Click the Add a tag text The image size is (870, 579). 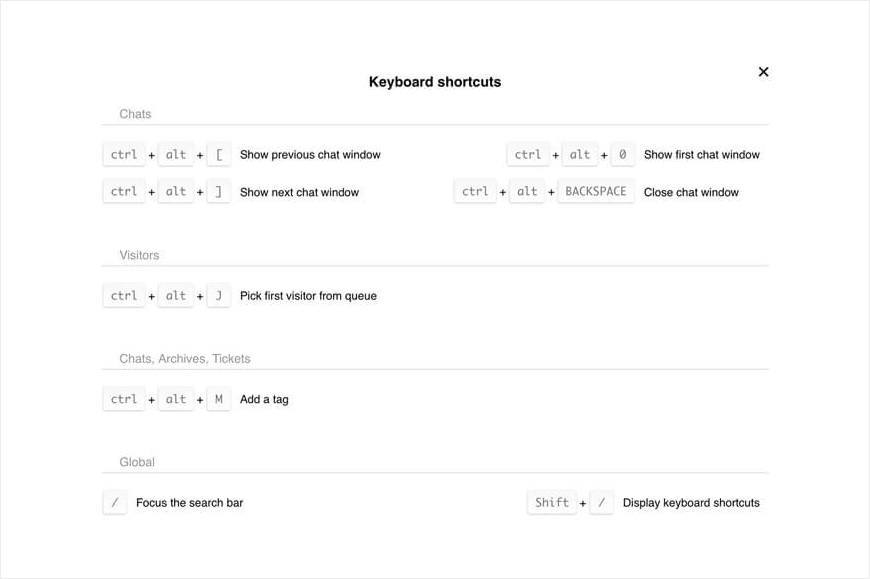point(264,399)
